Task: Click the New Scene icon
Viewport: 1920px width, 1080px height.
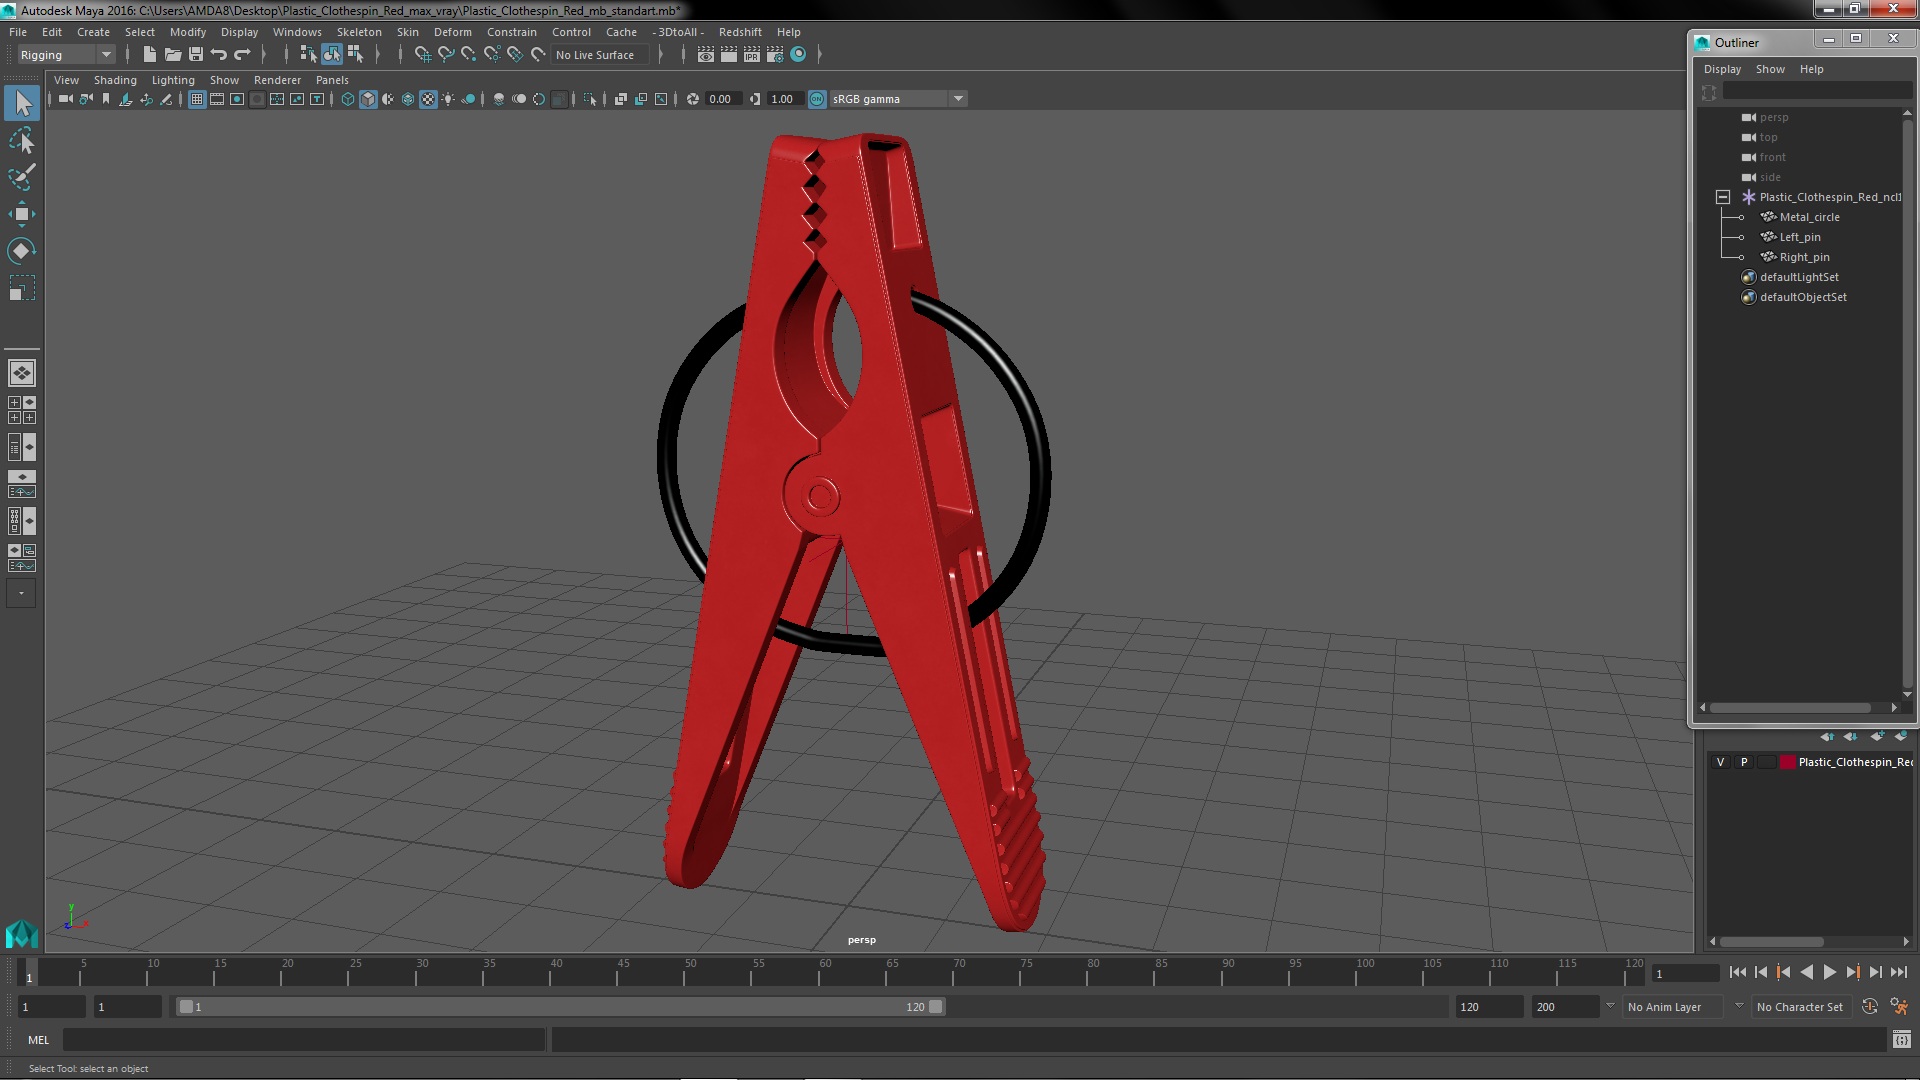Action: [150, 55]
